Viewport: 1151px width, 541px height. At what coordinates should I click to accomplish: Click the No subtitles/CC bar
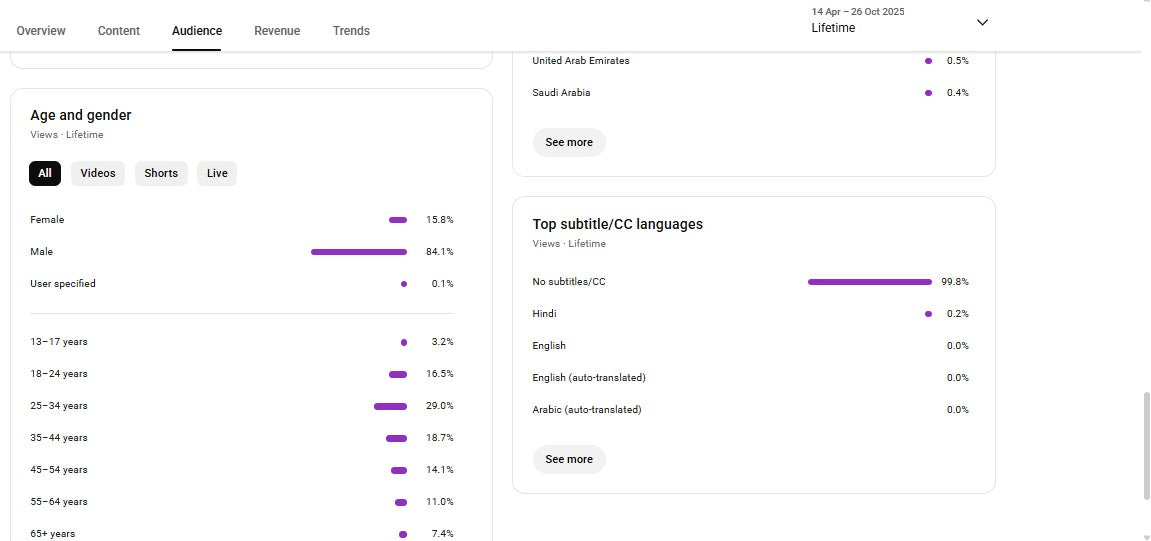[x=869, y=282]
